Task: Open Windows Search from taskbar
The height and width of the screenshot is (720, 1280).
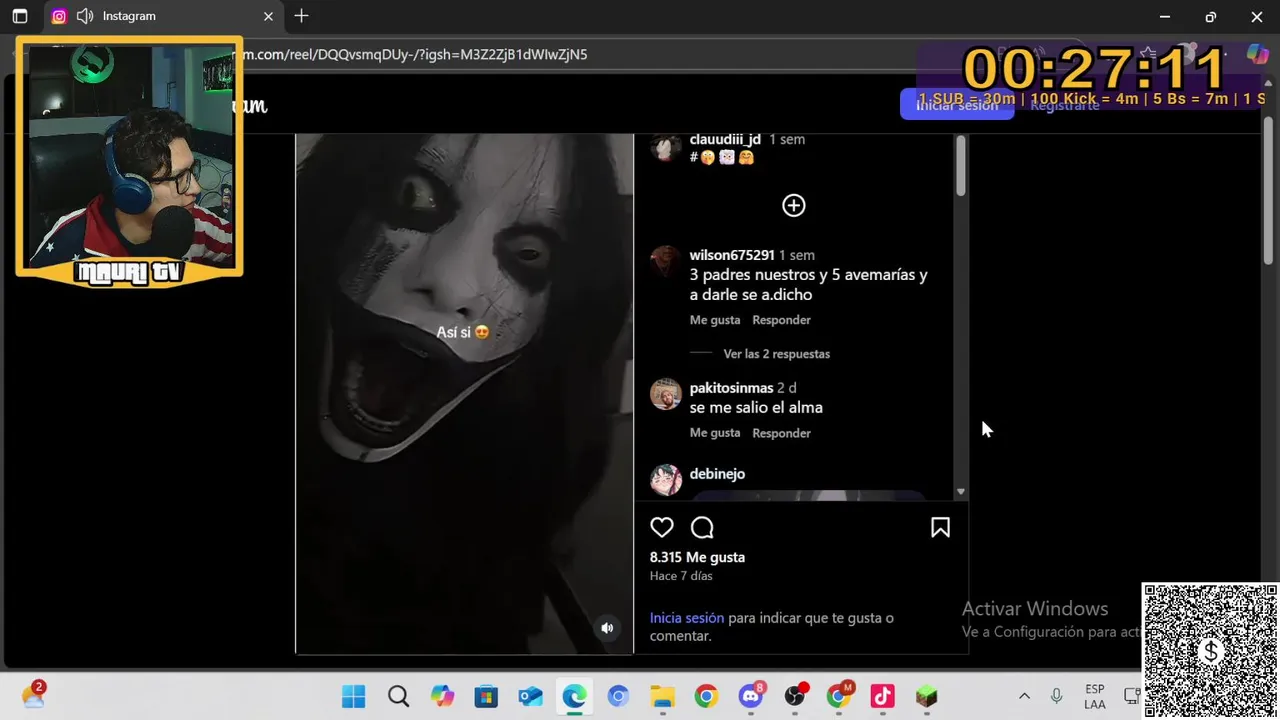Action: click(x=398, y=697)
